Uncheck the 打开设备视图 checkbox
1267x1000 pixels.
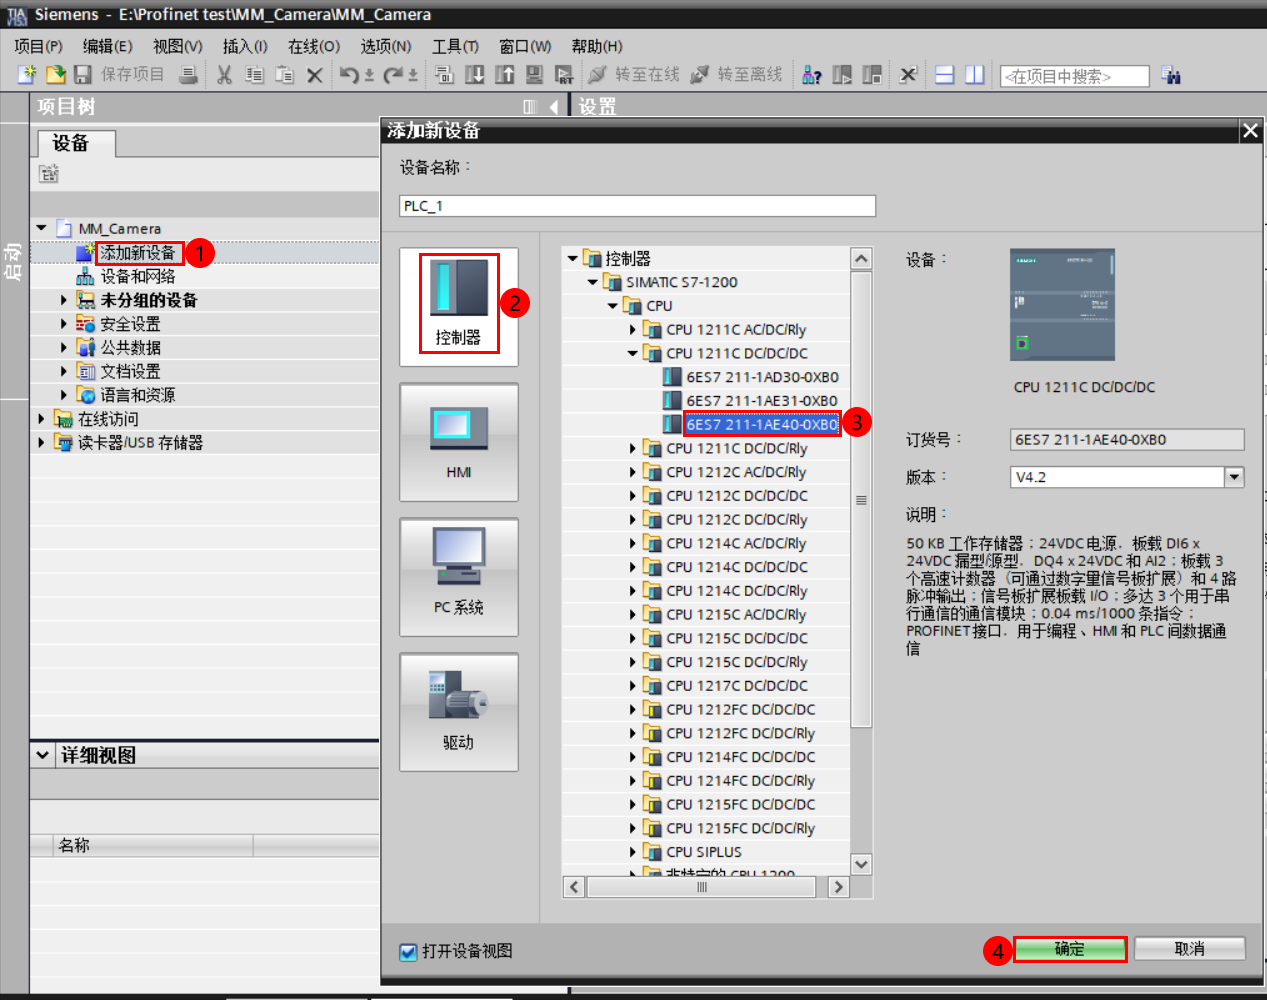tap(407, 953)
